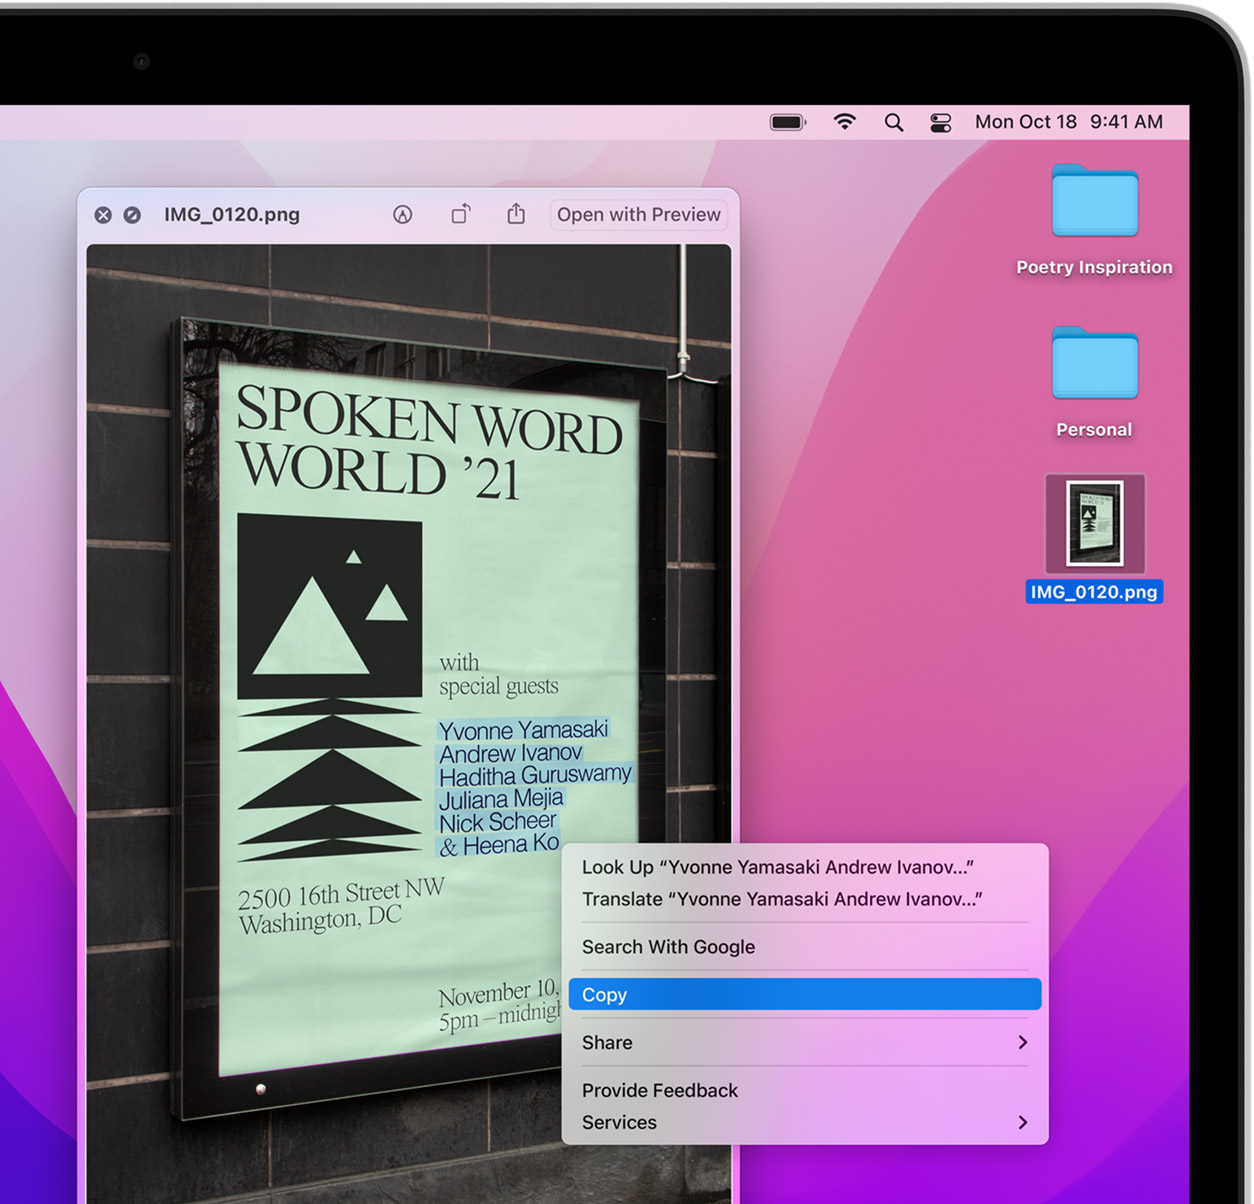
Task: Click highlighted text & Heena Ko
Action: 499,845
